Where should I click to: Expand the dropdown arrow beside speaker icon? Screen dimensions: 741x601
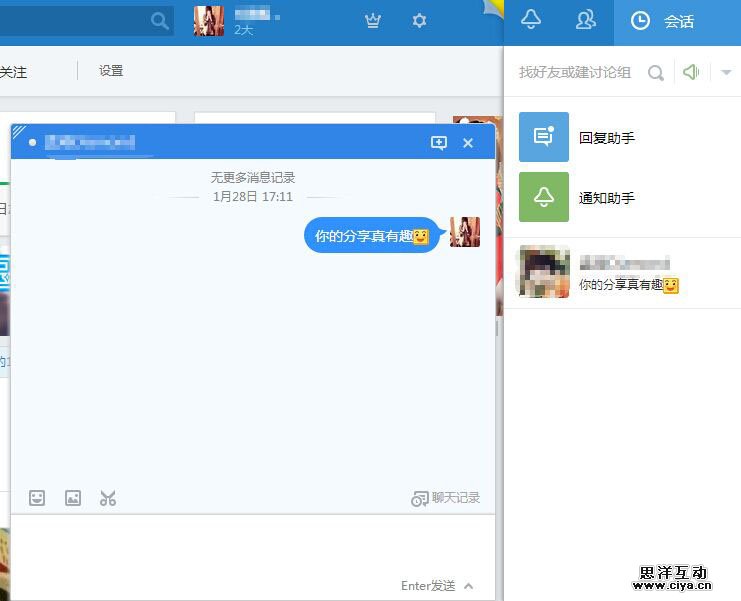pos(726,73)
